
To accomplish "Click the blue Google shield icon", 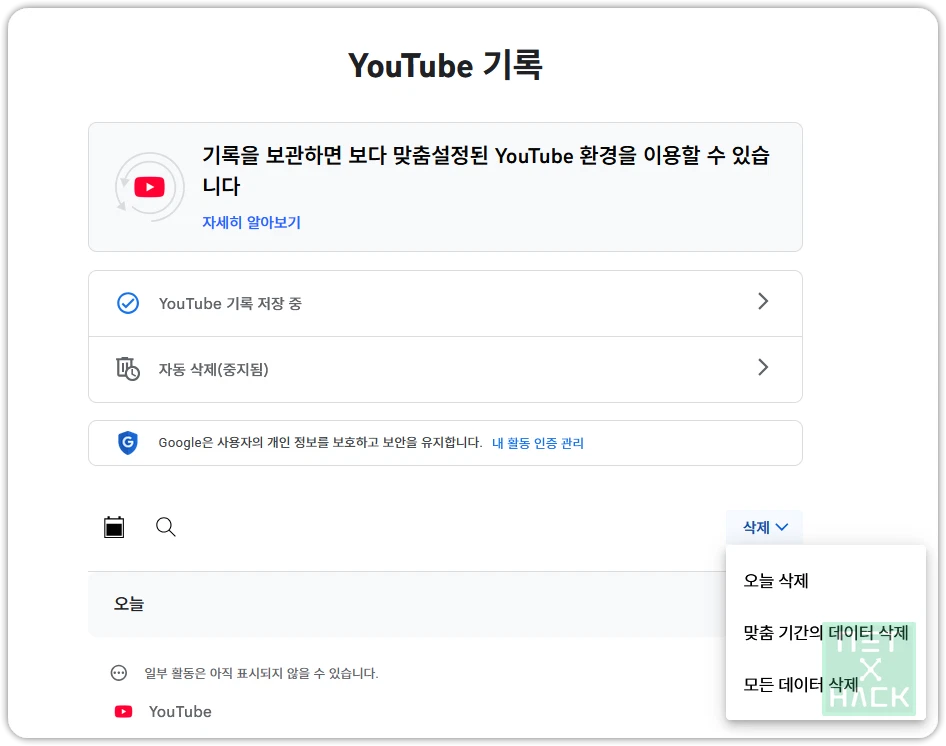I will point(128,442).
